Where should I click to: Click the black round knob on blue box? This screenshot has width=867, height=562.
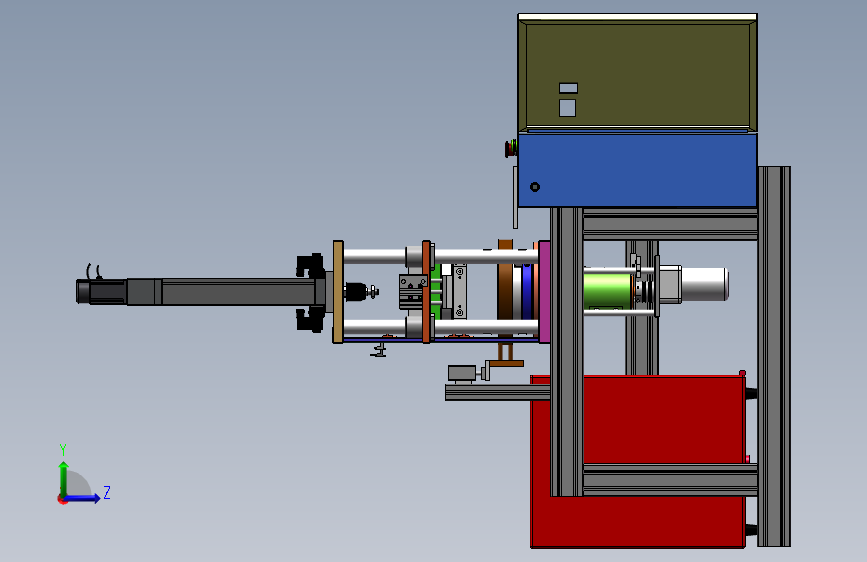(x=535, y=187)
